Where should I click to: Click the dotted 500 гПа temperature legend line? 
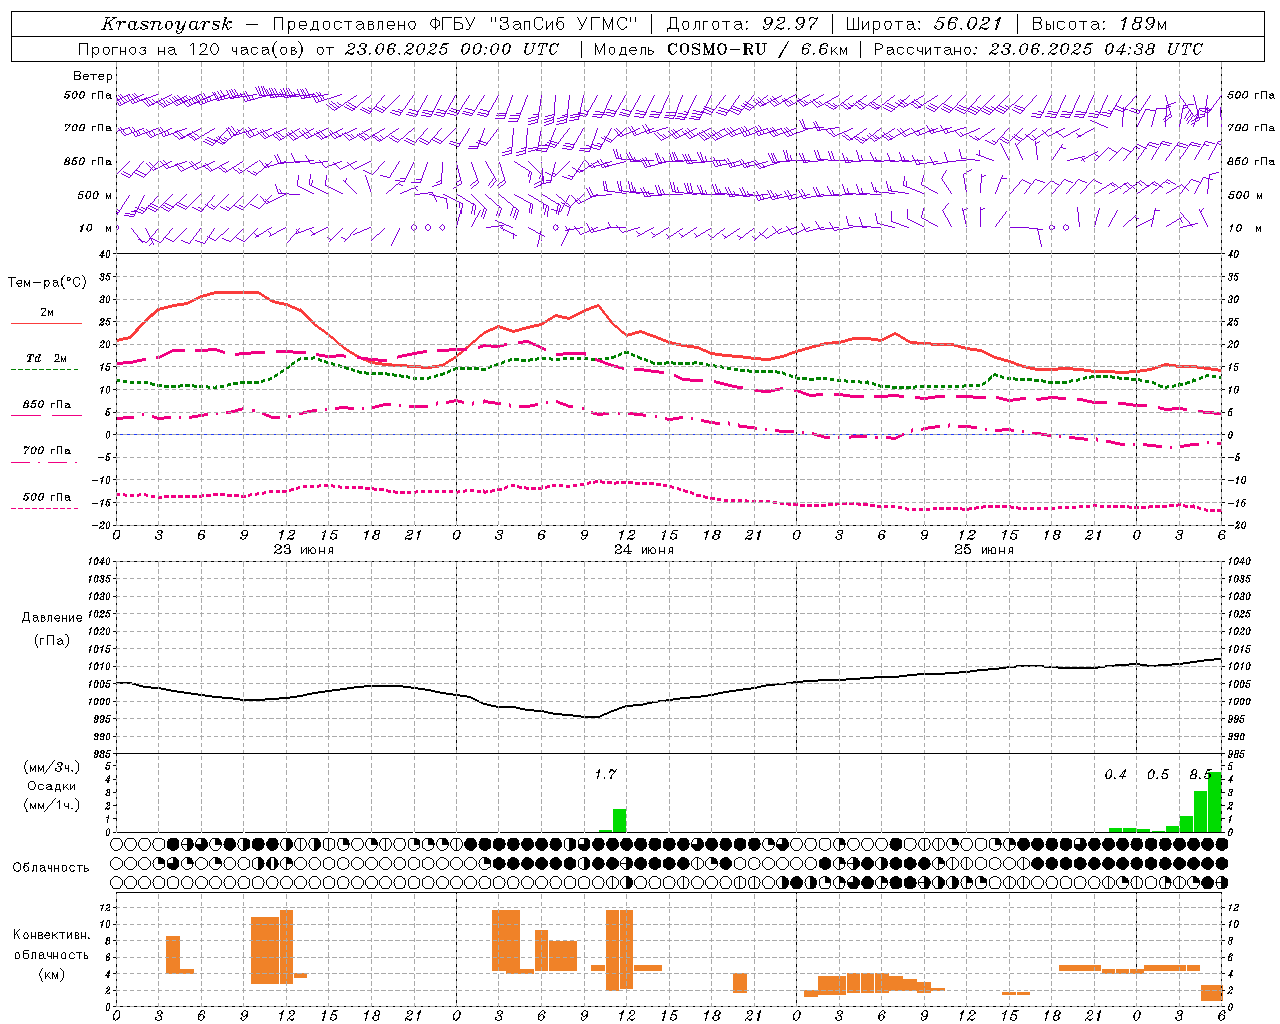point(45,509)
